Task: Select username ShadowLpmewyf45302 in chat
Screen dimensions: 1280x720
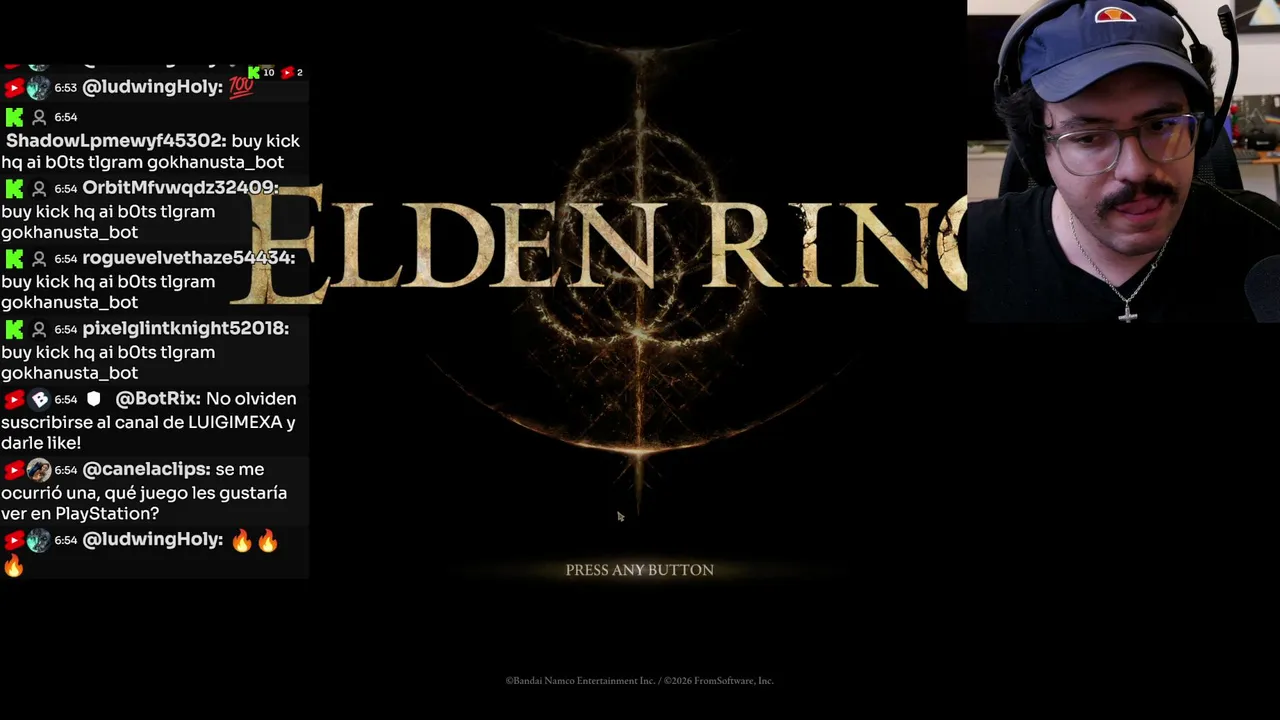Action: pyautogui.click(x=116, y=141)
